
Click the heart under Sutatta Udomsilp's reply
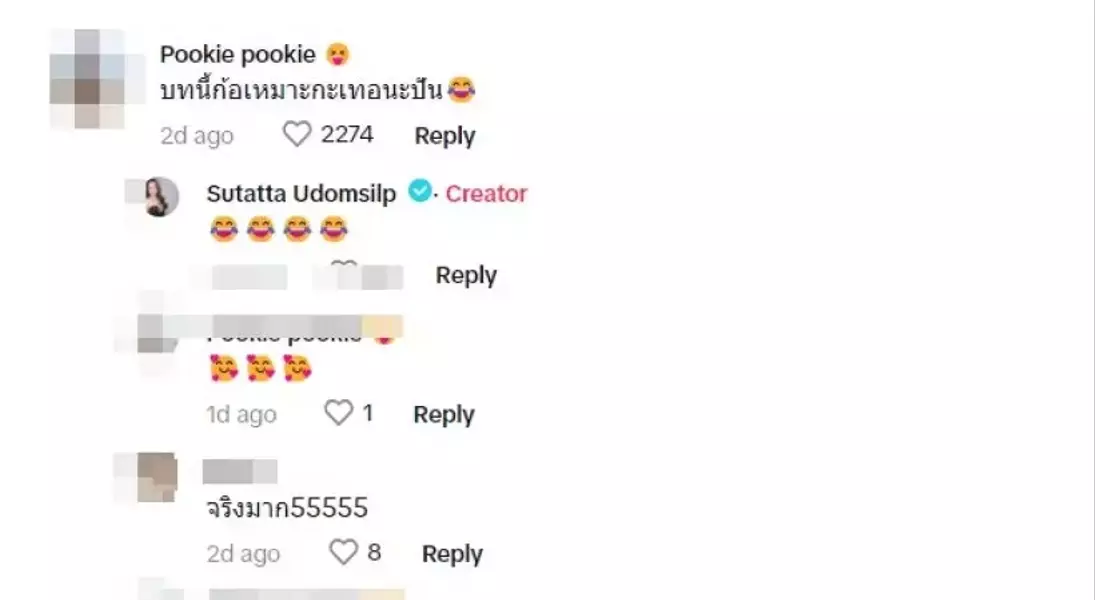click(x=343, y=270)
